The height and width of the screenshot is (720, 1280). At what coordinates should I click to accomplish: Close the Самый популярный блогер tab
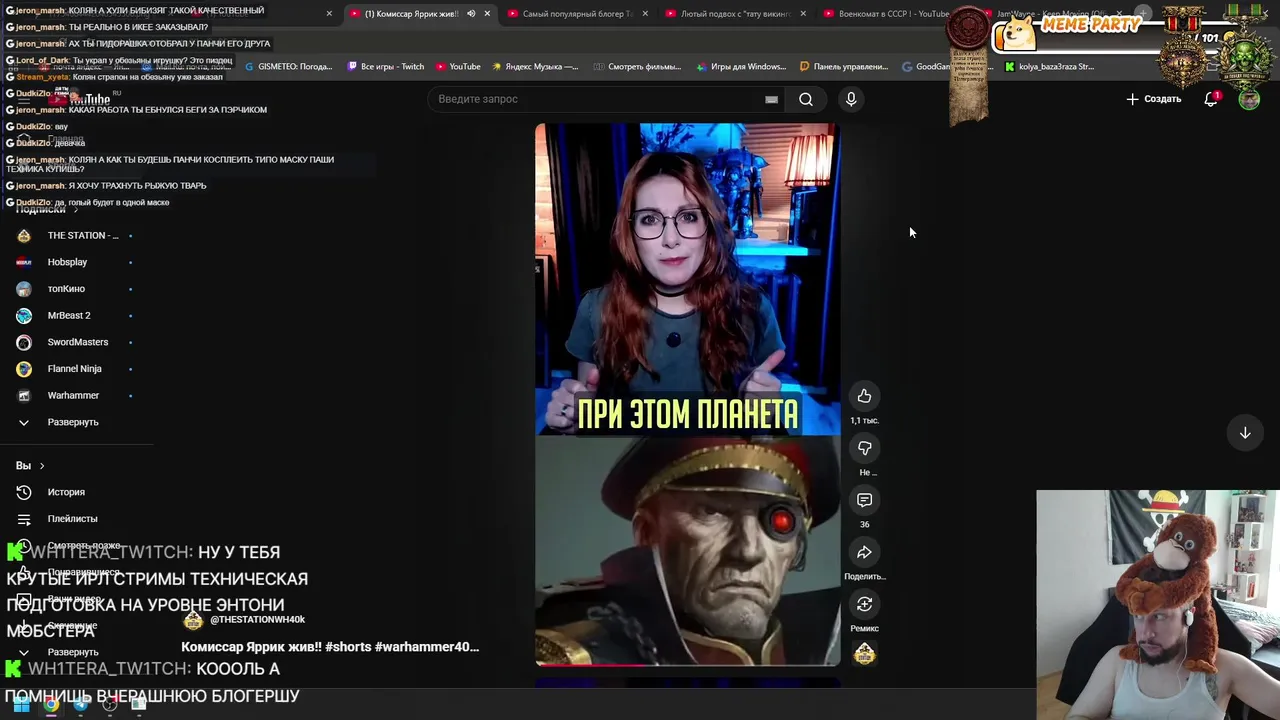click(x=645, y=14)
